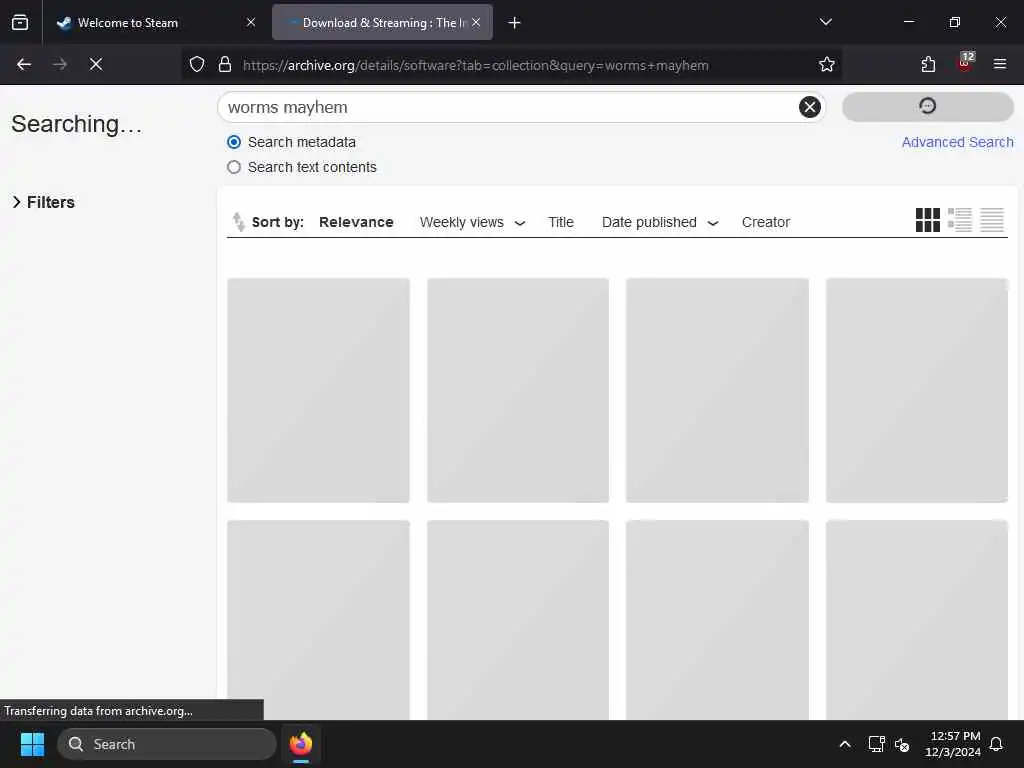Go back to previous page
Image resolution: width=1024 pixels, height=768 pixels.
24,64
